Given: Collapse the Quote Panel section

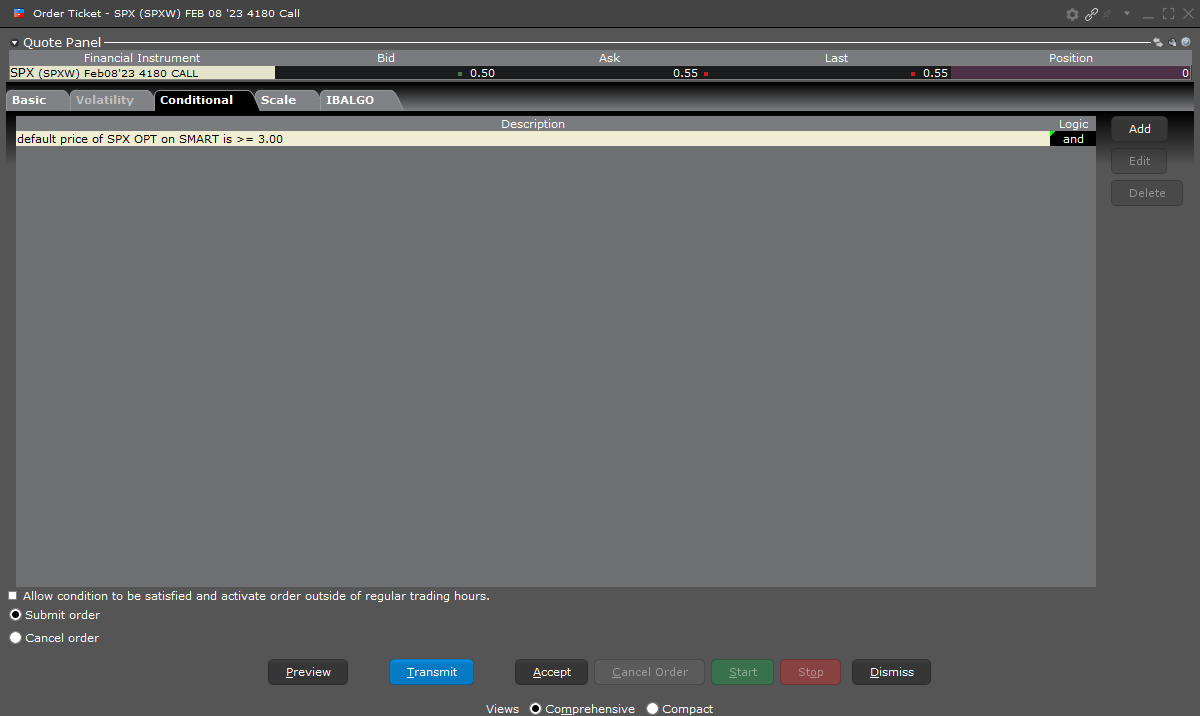Looking at the screenshot, I should click(x=14, y=43).
